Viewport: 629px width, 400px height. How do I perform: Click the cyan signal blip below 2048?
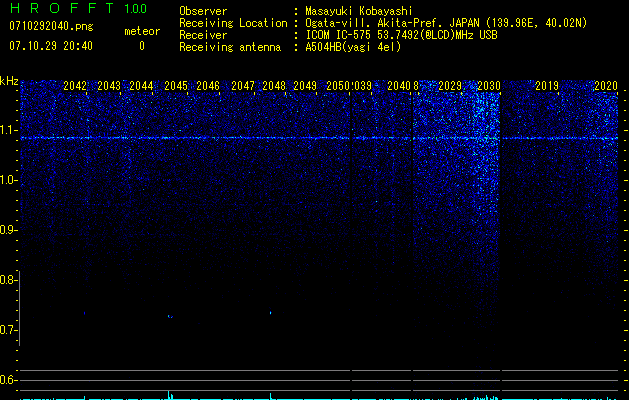point(270,313)
